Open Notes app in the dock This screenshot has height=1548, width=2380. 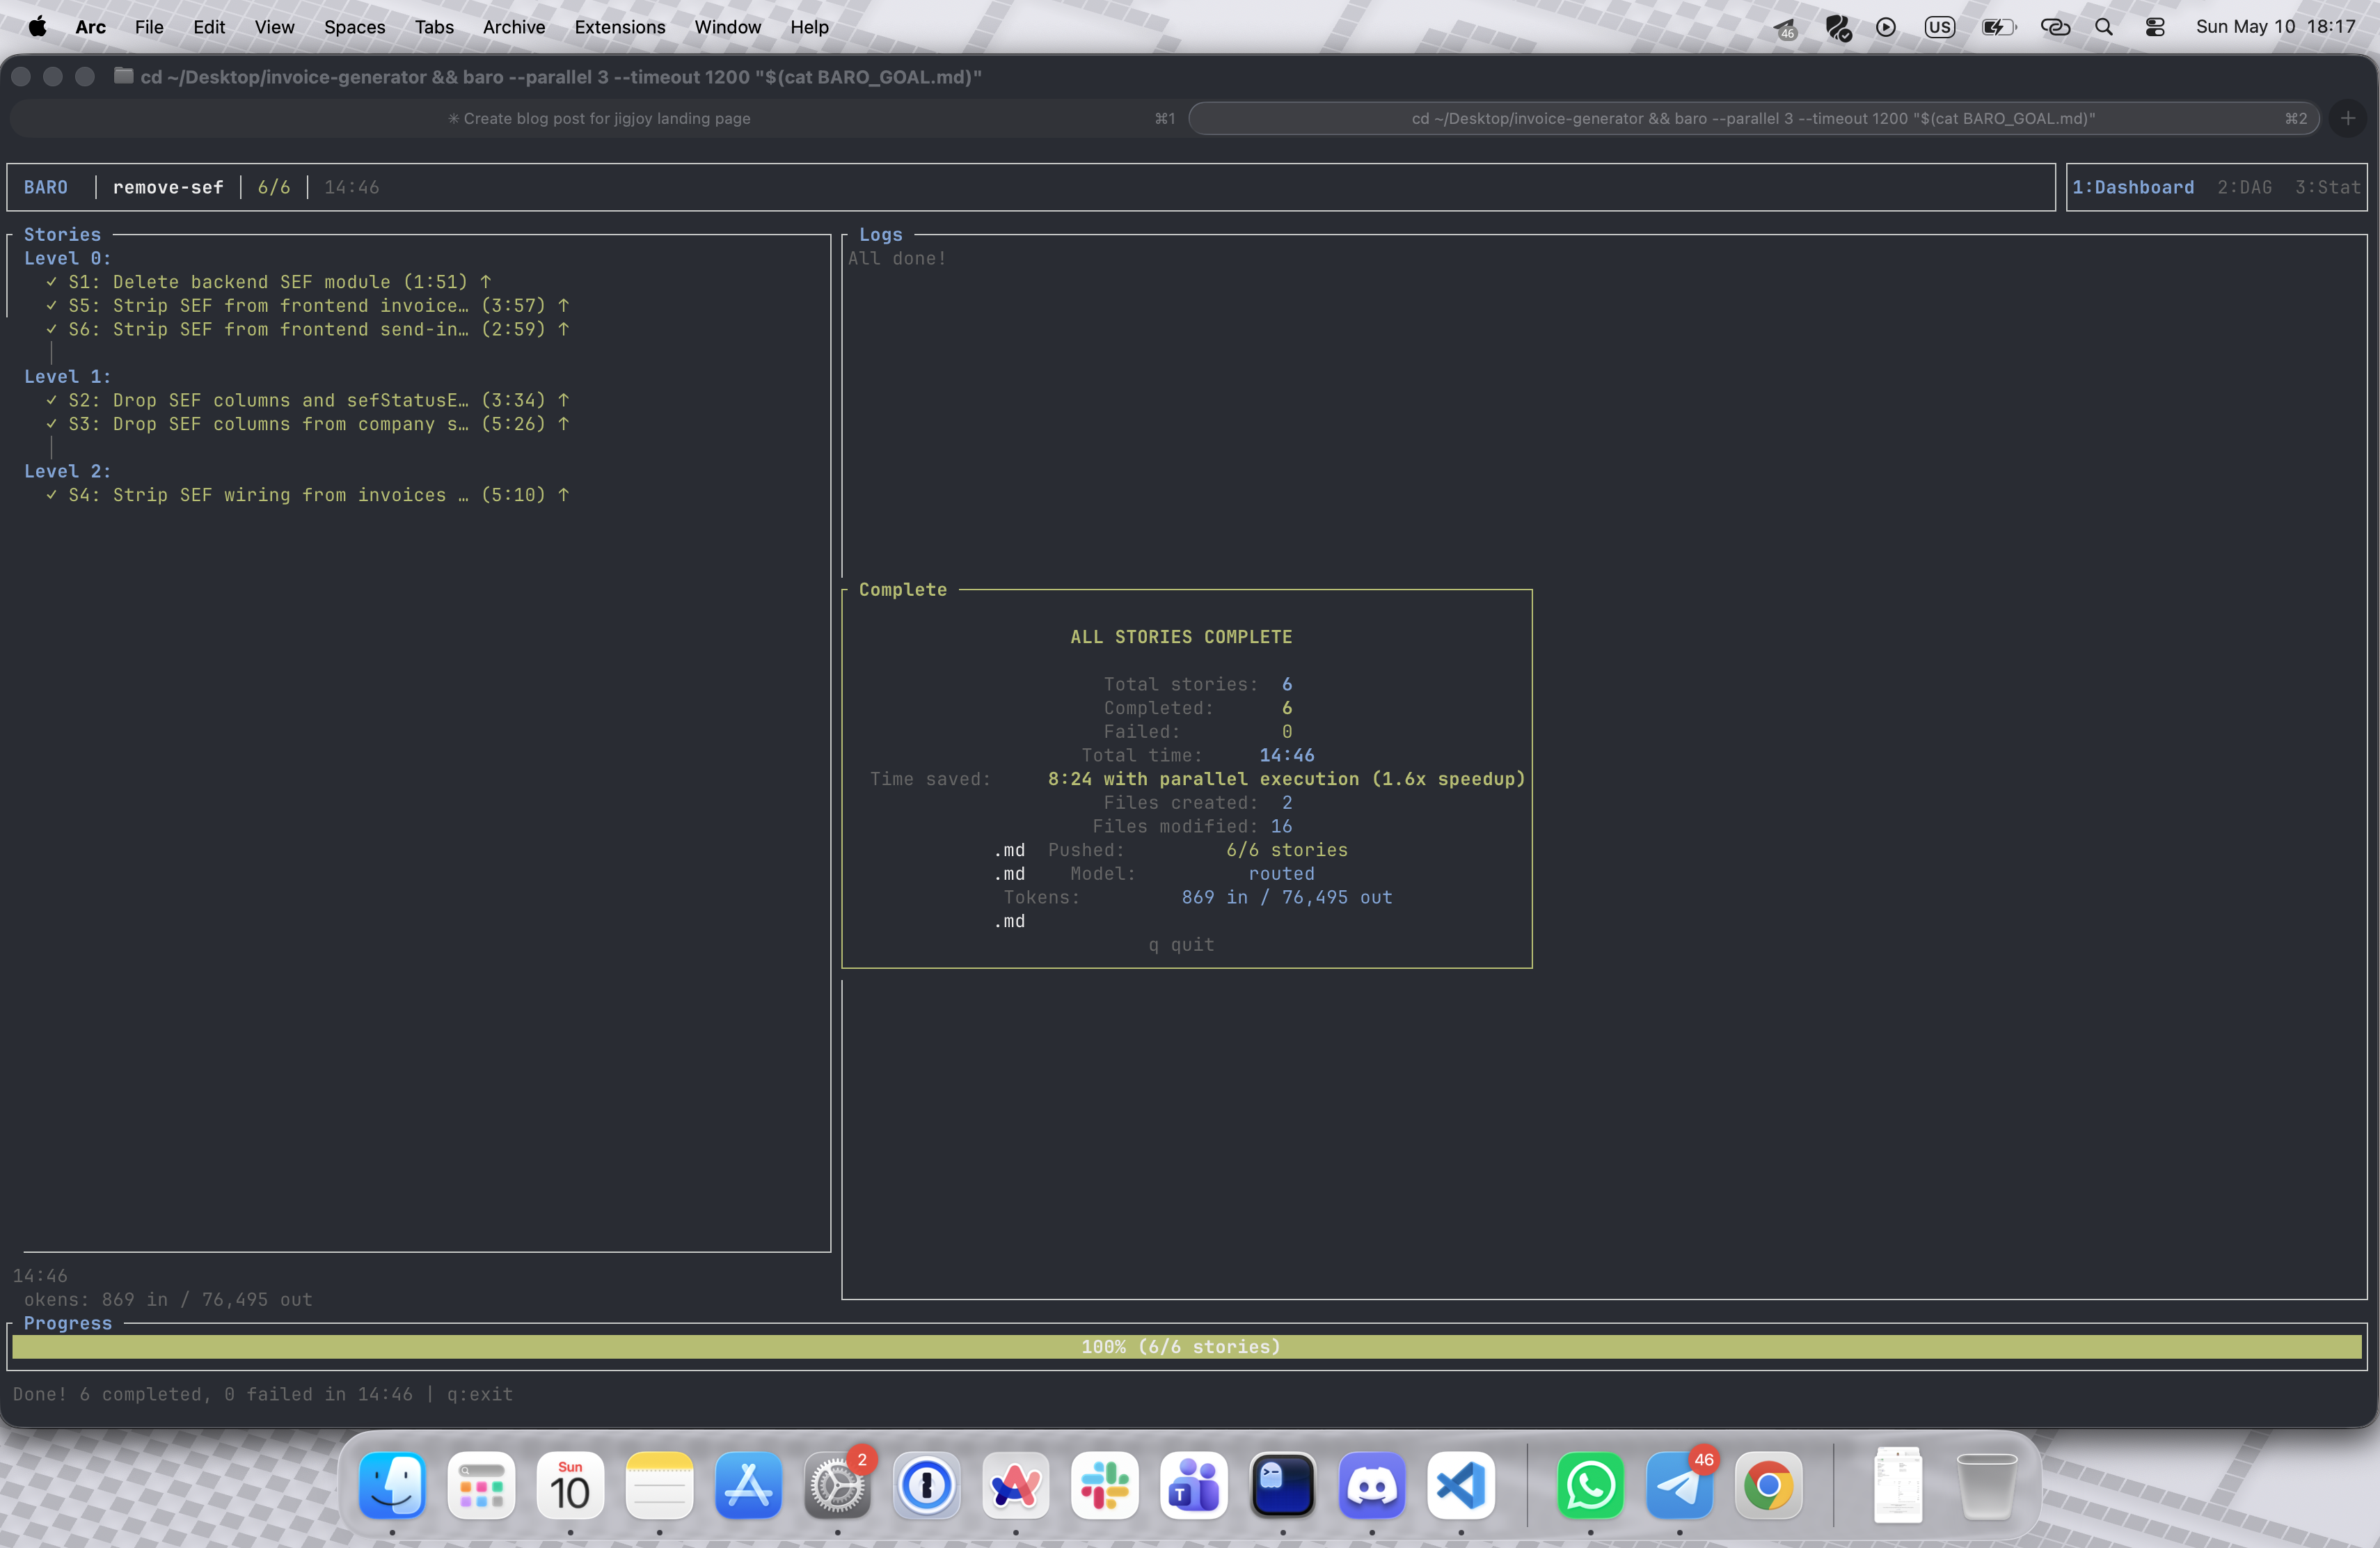pyautogui.click(x=659, y=1484)
